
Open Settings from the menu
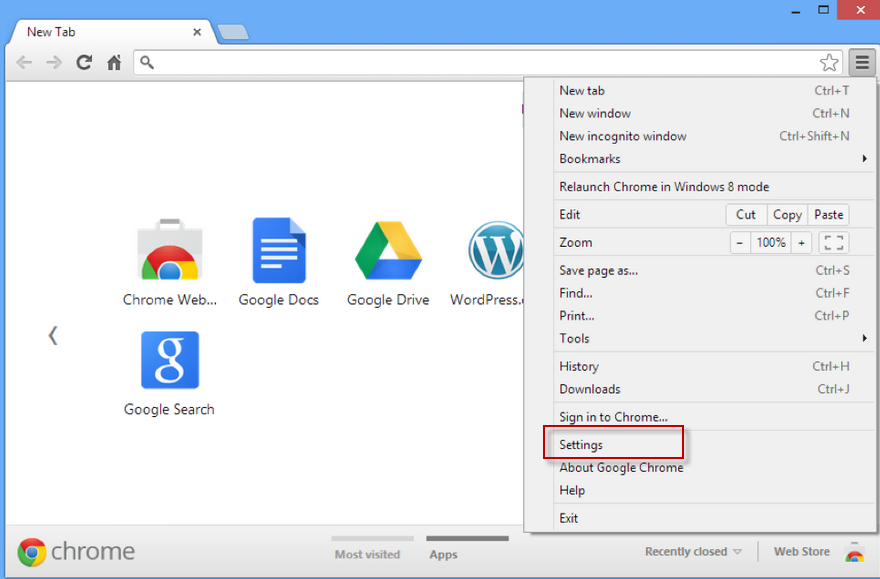(713, 445)
